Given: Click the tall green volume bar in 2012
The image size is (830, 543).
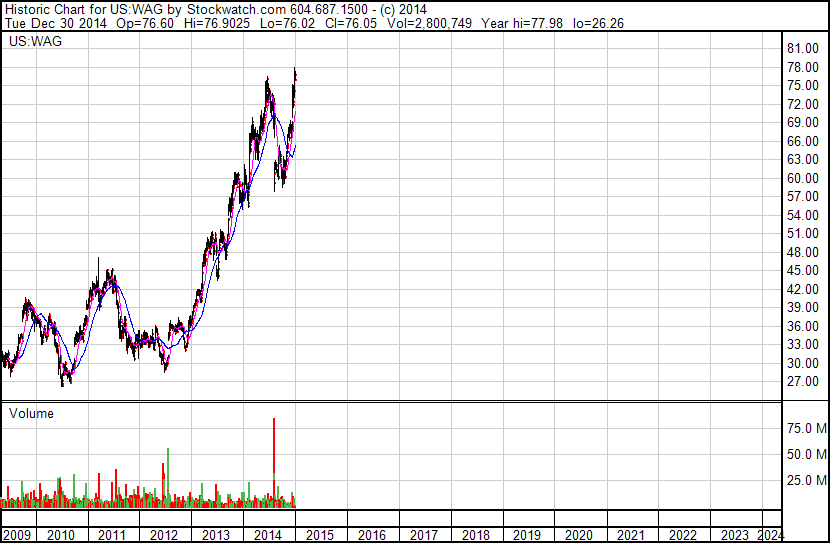Looking at the screenshot, I should [168, 478].
